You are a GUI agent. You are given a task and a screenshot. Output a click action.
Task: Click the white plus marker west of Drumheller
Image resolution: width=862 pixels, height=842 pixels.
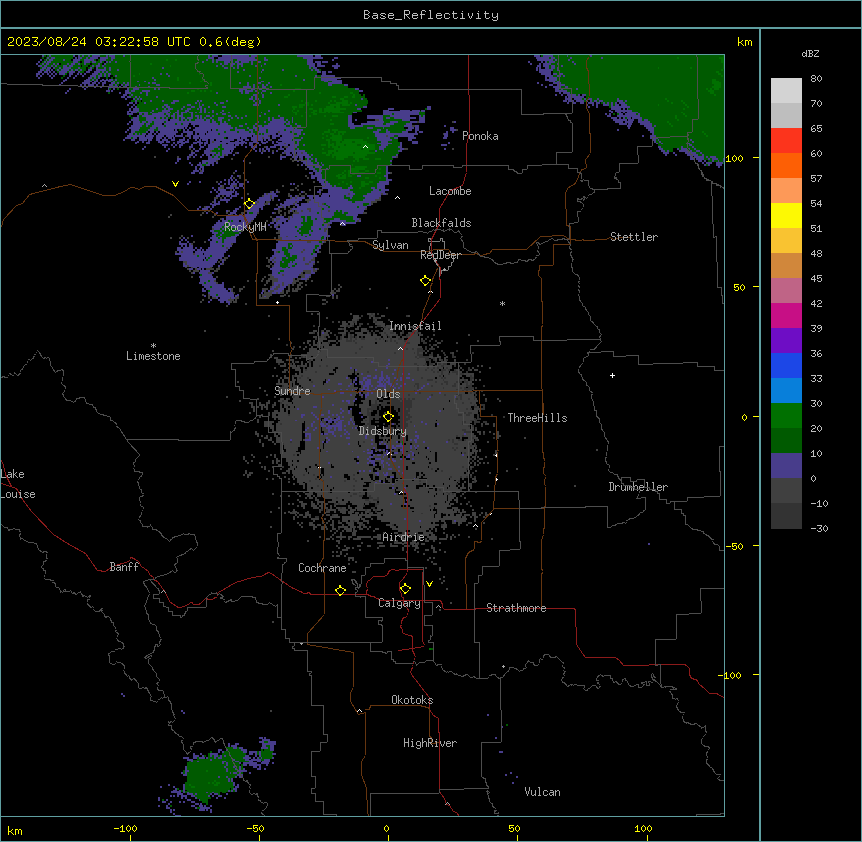[x=612, y=375]
